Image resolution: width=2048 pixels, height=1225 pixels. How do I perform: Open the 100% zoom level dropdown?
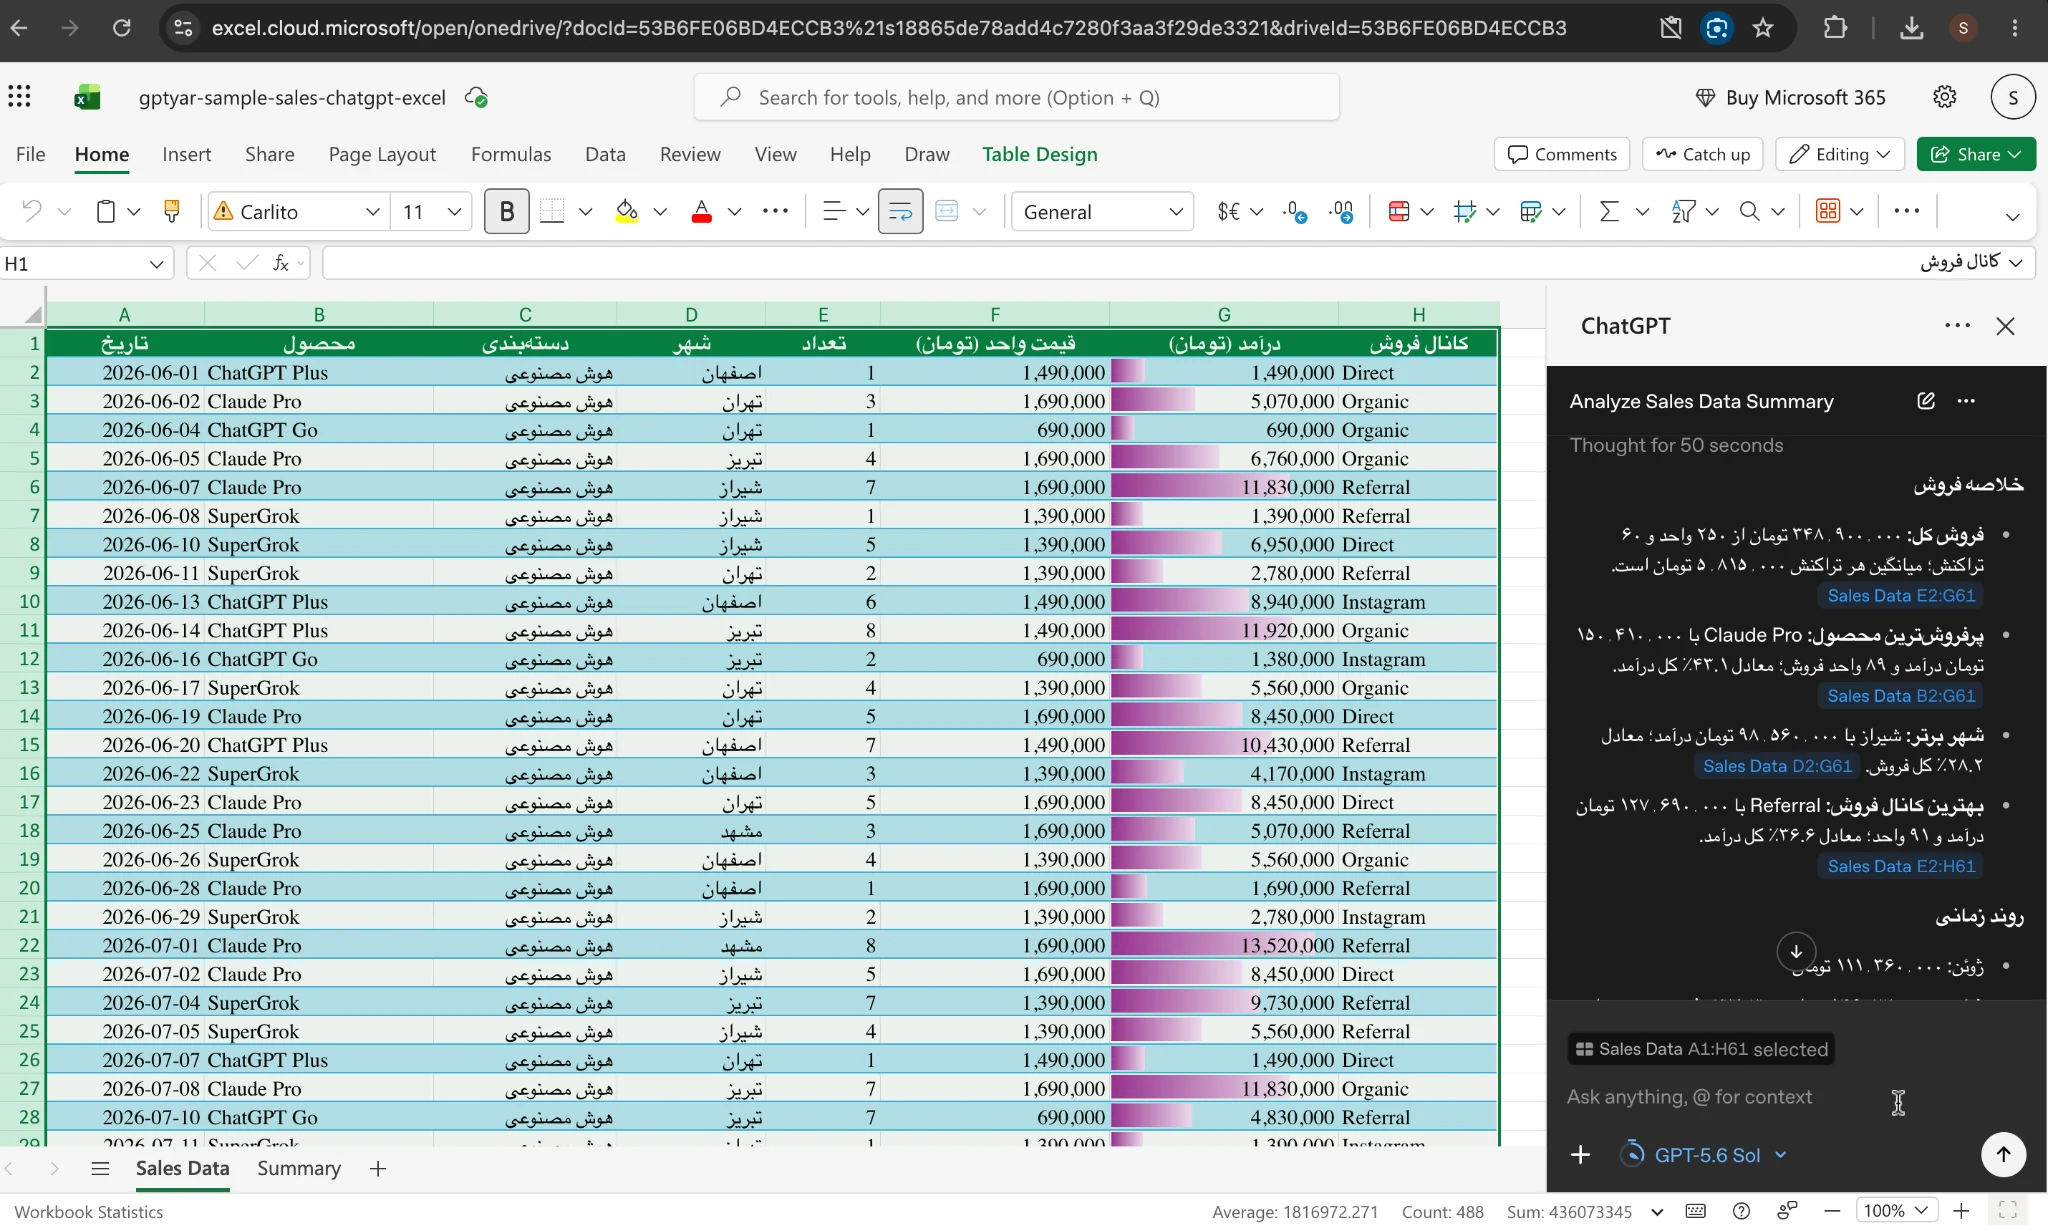coord(1896,1211)
